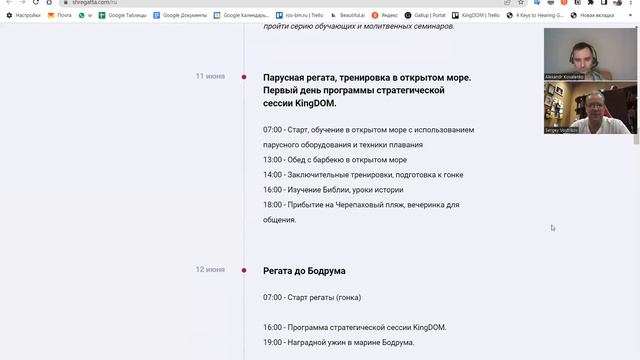Screen dimensions: 640x360
Task: Open the share page icon in address bar
Action: [507, 2]
